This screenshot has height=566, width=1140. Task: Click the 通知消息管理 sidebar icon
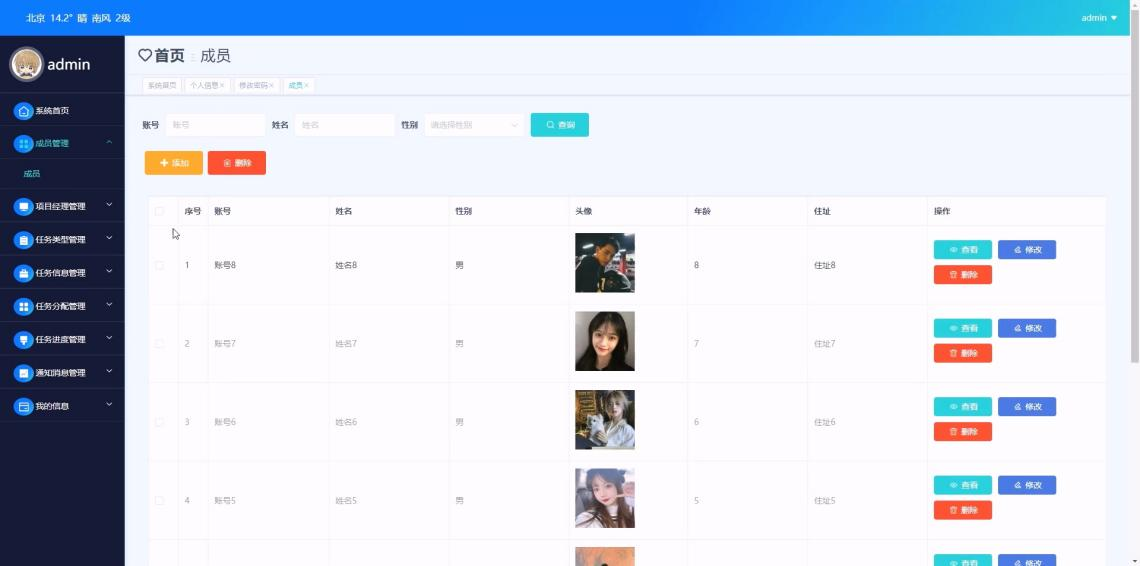[24, 373]
